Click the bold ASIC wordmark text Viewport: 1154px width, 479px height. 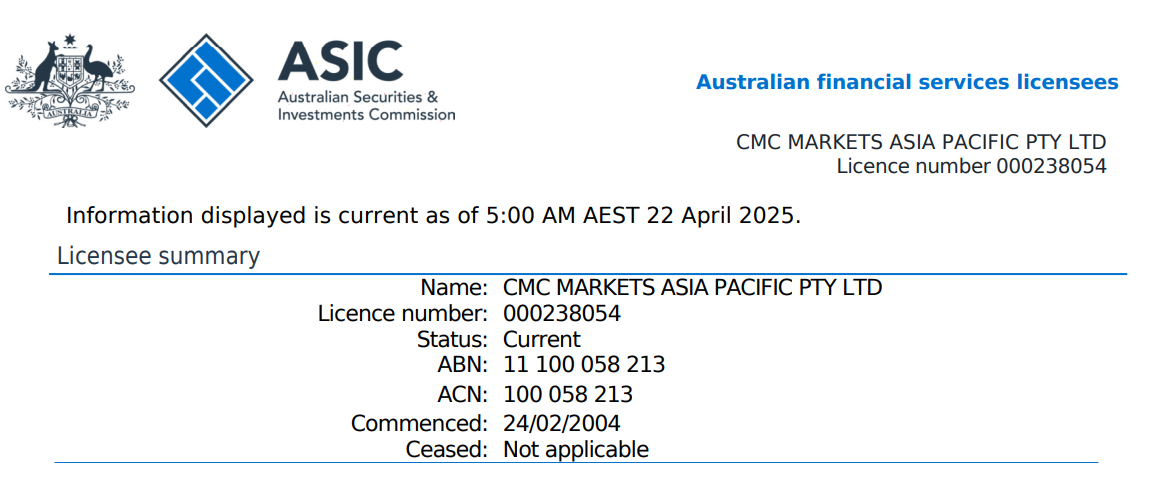(x=340, y=62)
